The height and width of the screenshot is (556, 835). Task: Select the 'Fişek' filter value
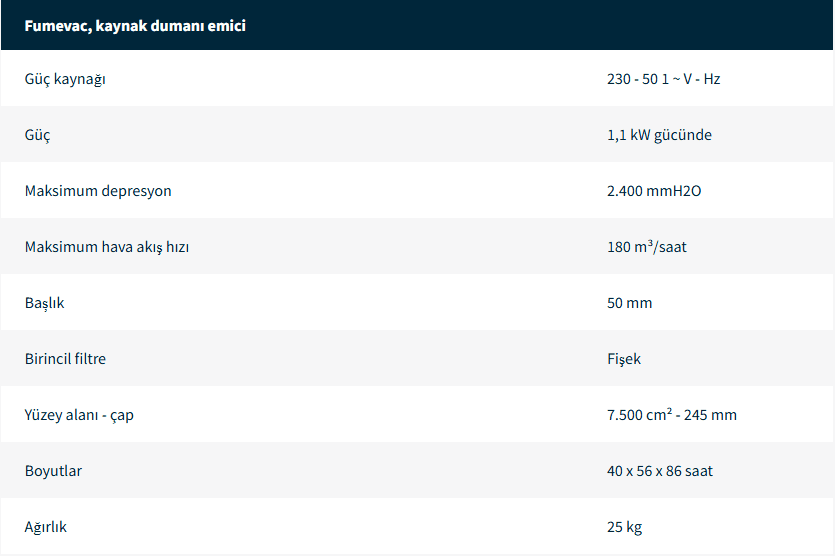click(624, 359)
